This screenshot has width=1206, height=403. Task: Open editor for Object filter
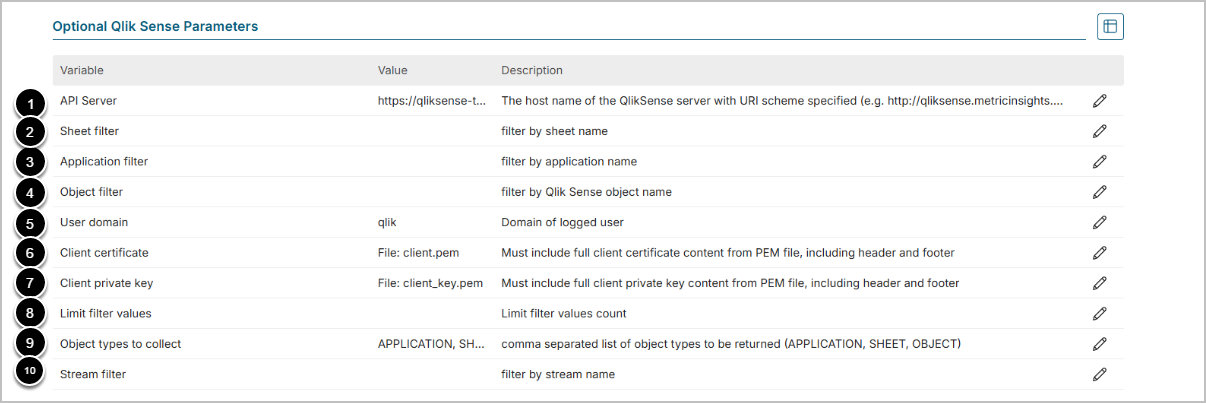tap(1099, 192)
